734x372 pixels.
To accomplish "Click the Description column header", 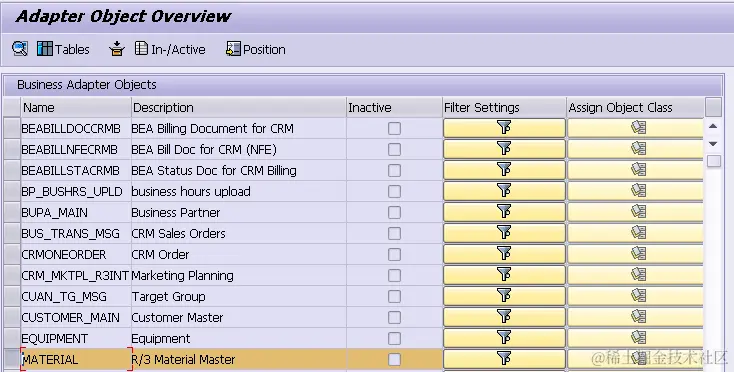I will 239,108.
